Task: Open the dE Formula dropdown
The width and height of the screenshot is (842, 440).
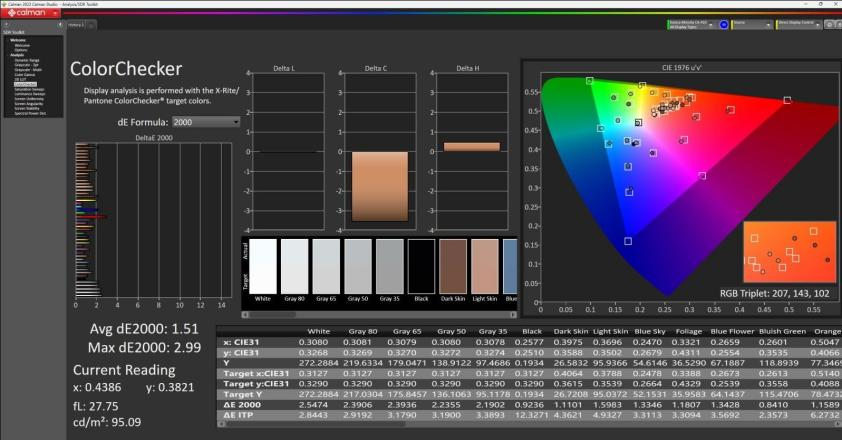Action: [206, 122]
